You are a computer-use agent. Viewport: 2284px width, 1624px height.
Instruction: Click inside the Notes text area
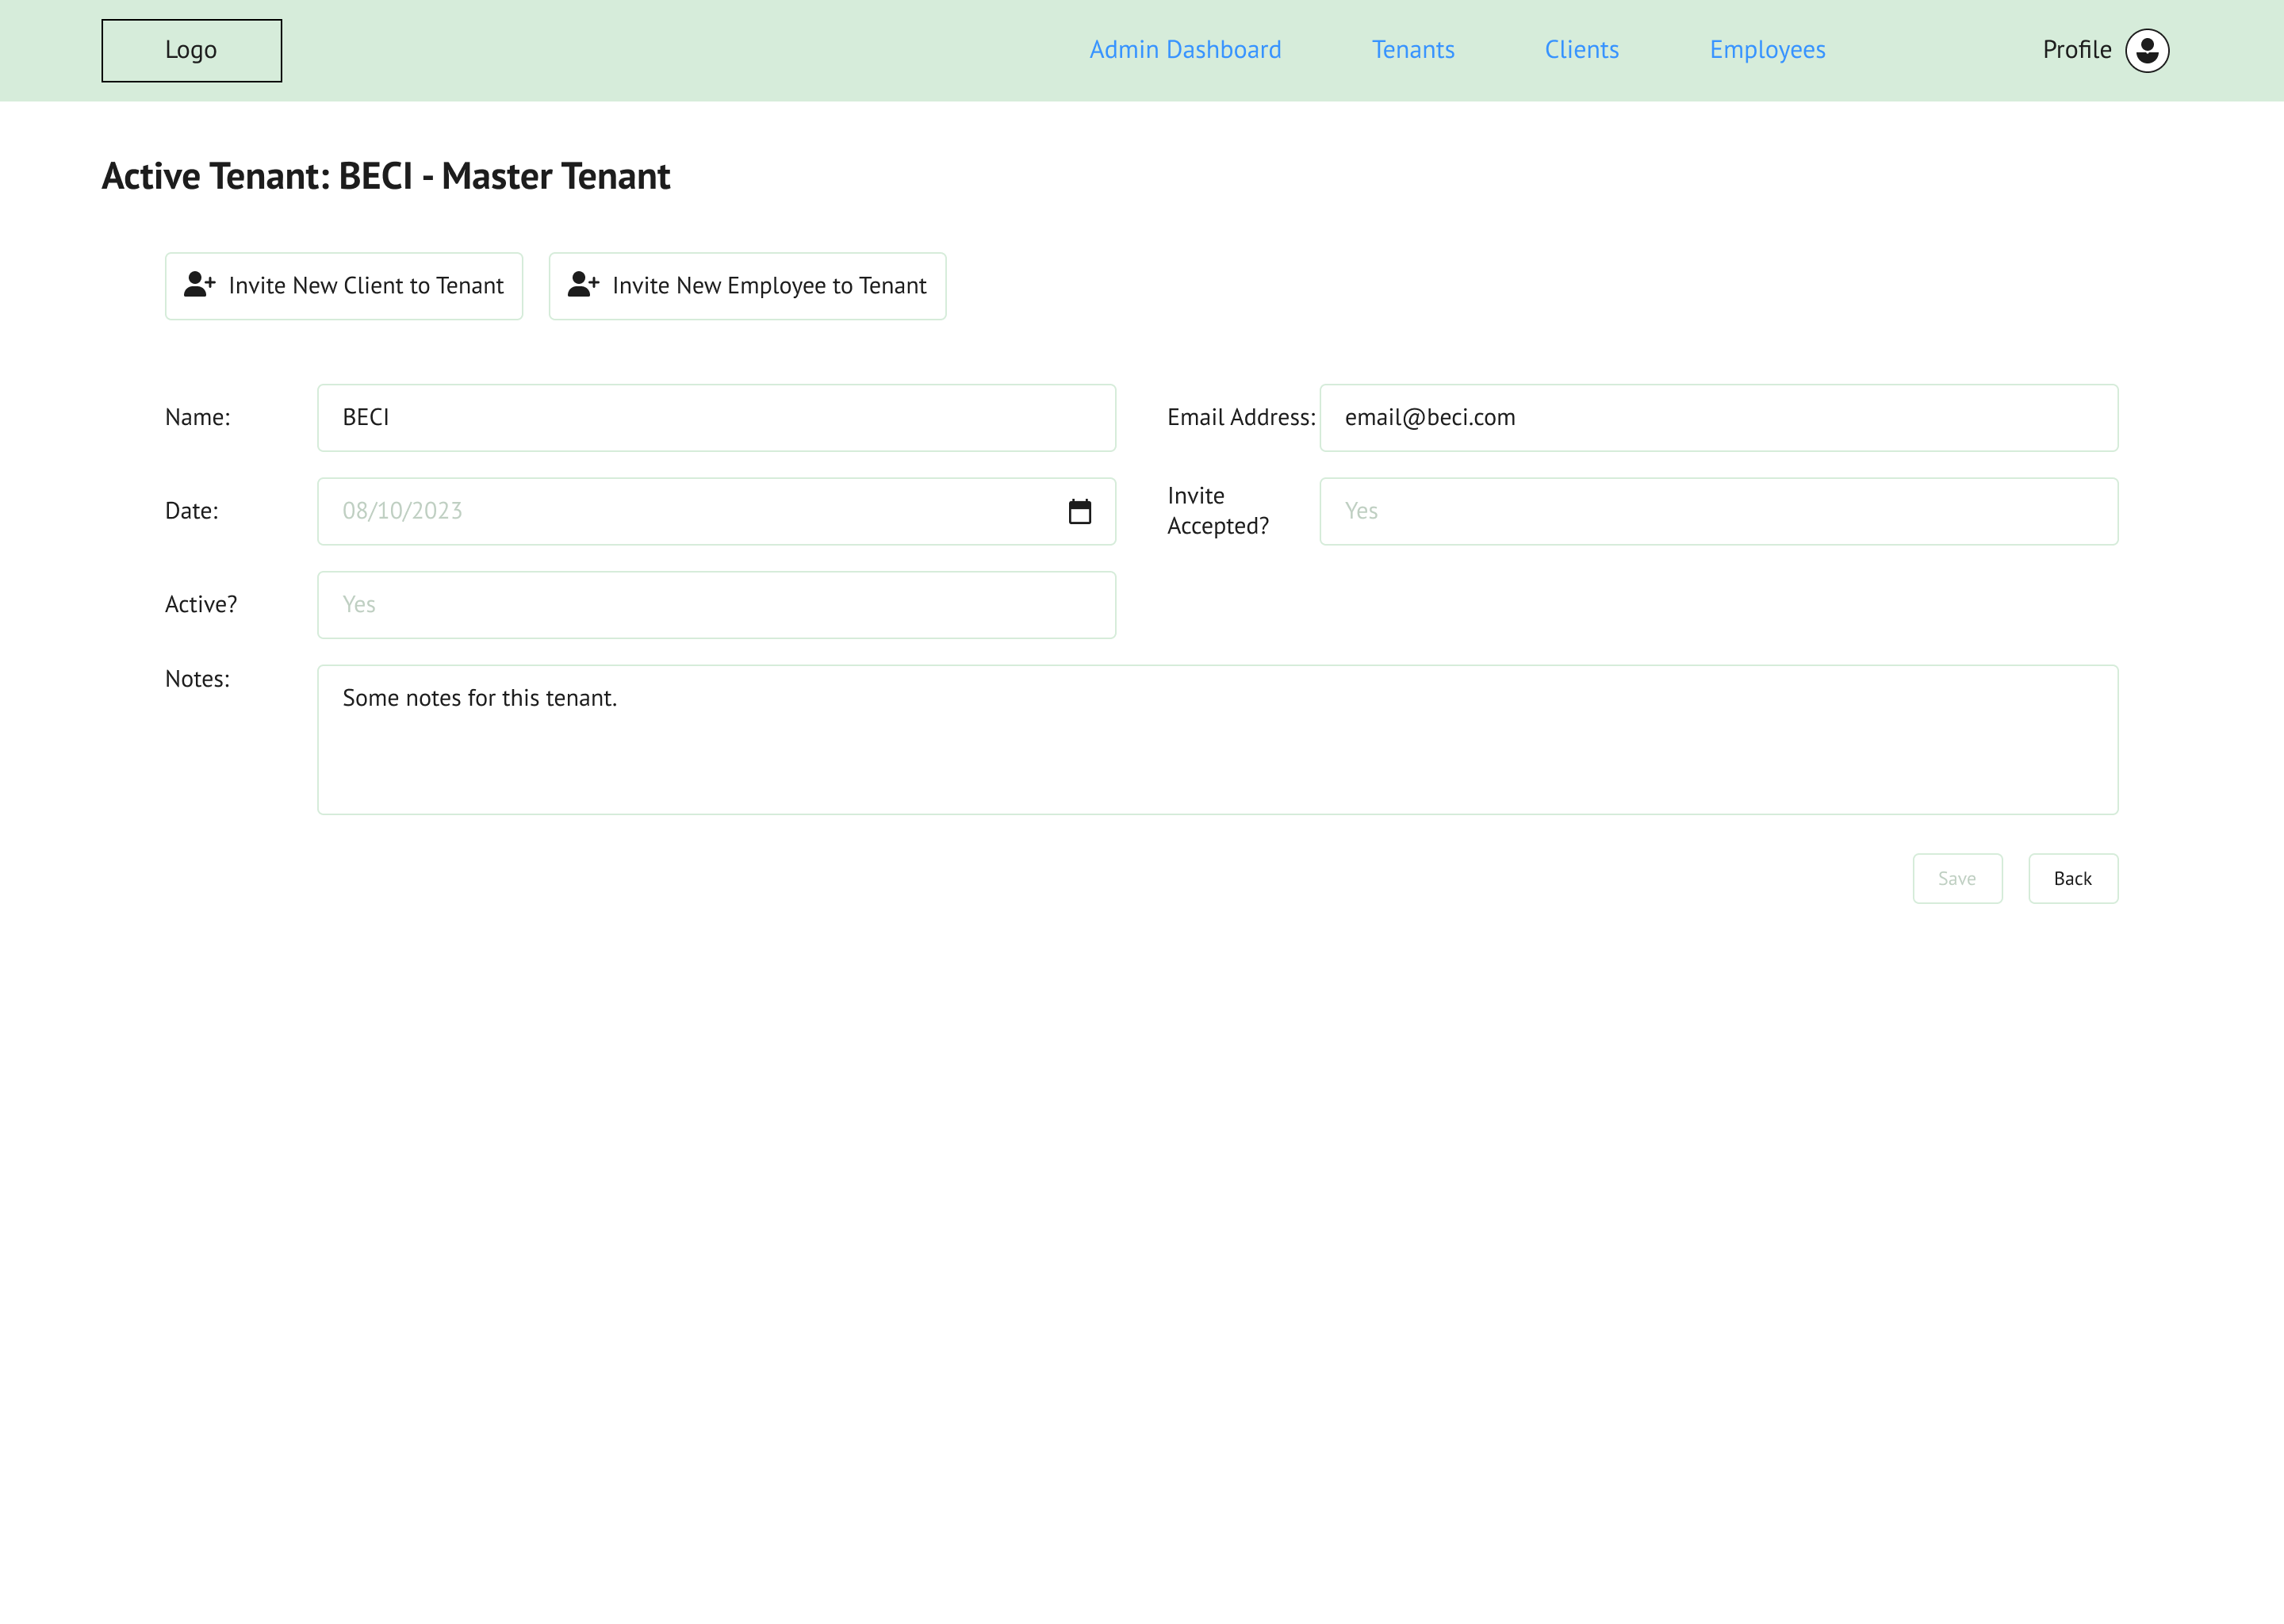pos(1217,740)
